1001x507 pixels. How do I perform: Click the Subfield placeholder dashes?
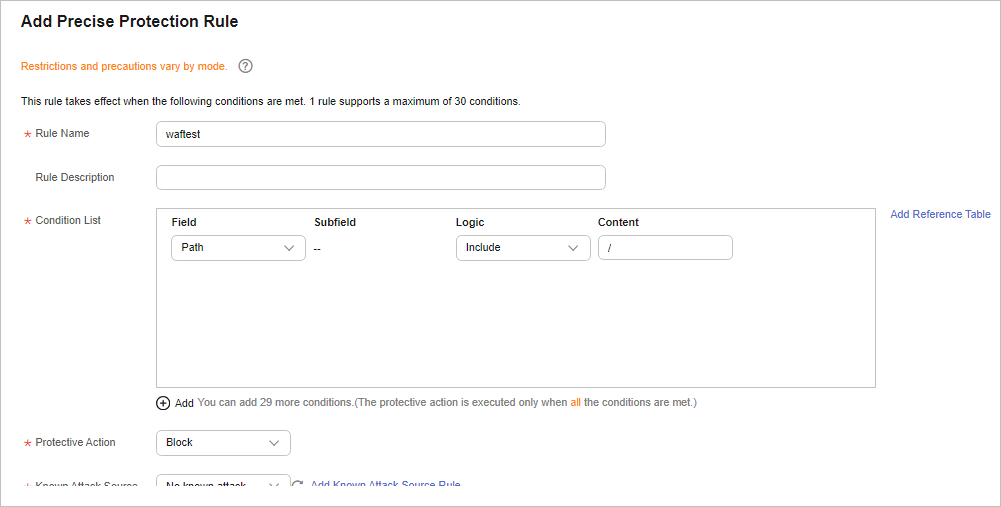pyautogui.click(x=317, y=249)
